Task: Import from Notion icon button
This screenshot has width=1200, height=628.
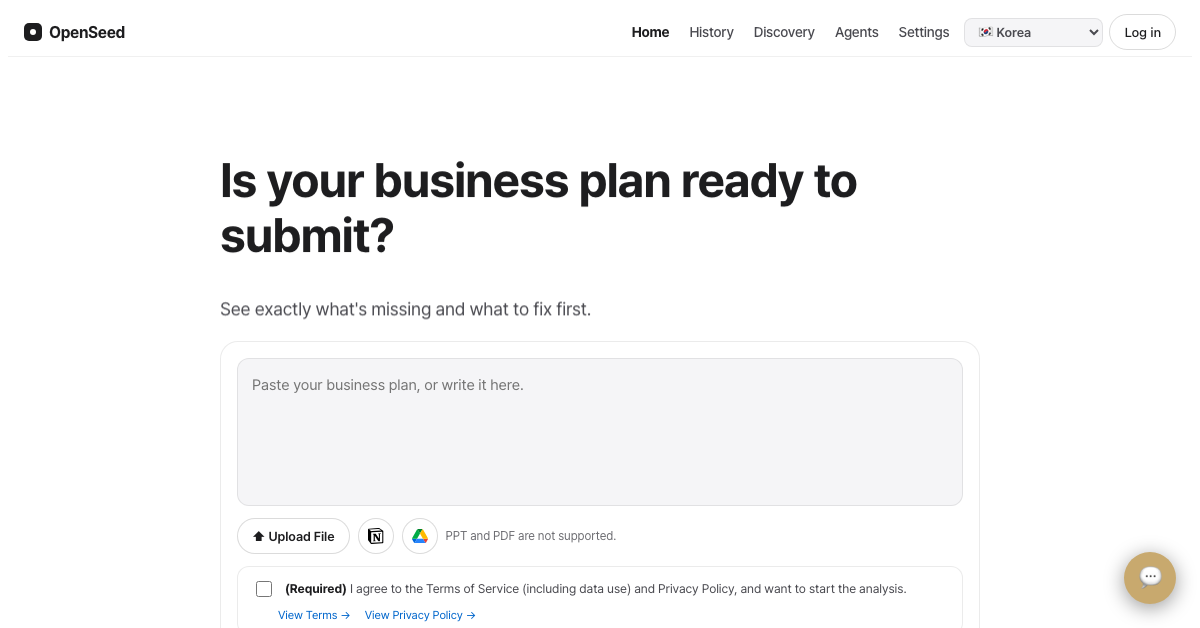Action: pos(376,536)
